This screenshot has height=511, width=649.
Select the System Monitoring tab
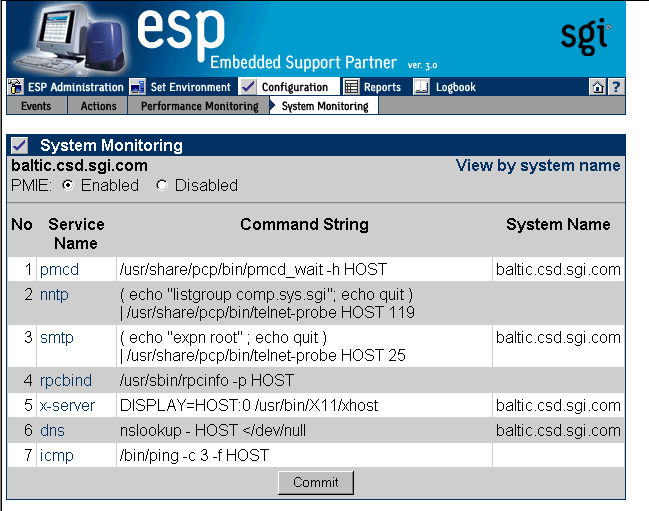325,106
